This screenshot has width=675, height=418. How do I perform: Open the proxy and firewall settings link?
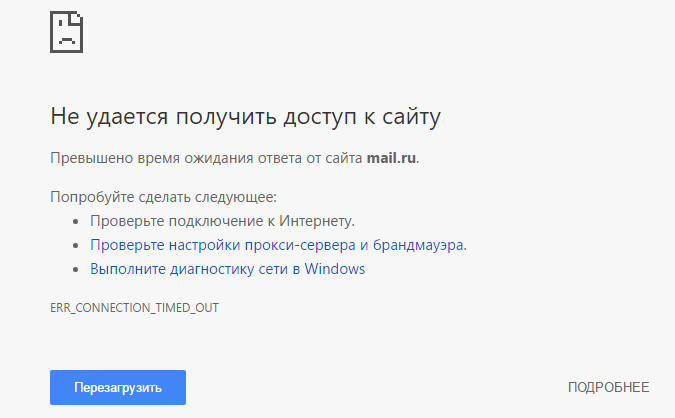click(278, 245)
